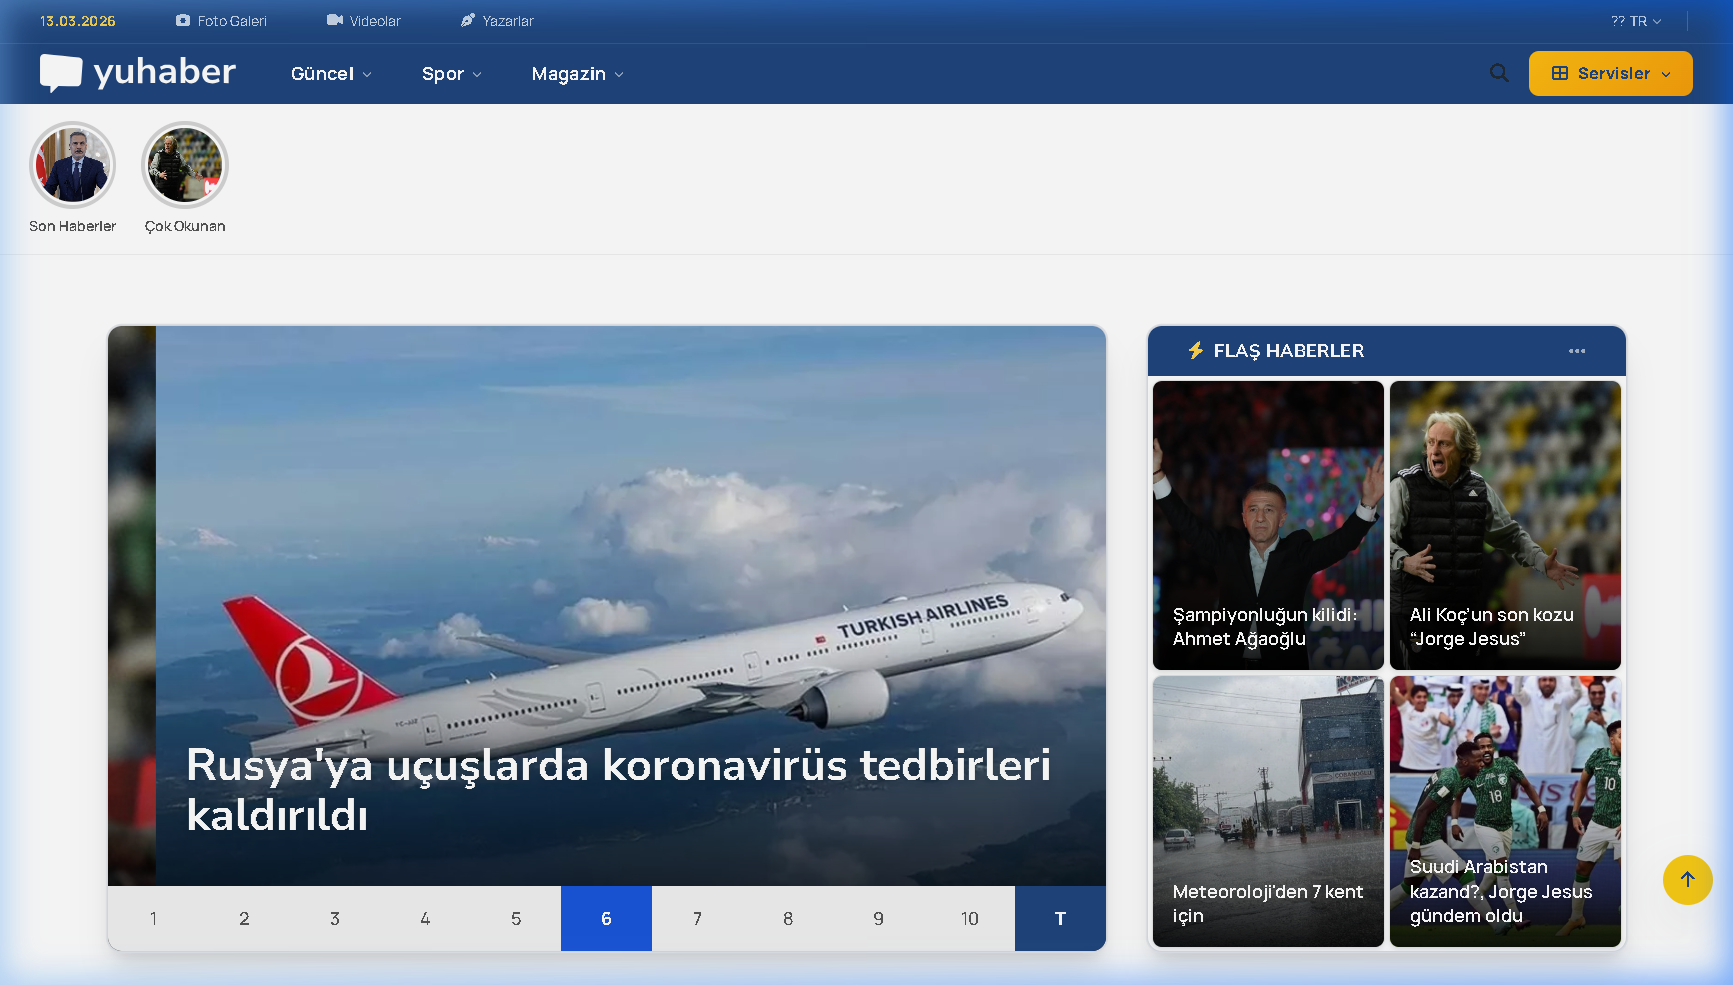Click the Yazarlar pen icon
Image resolution: width=1733 pixels, height=985 pixels.
click(467, 21)
